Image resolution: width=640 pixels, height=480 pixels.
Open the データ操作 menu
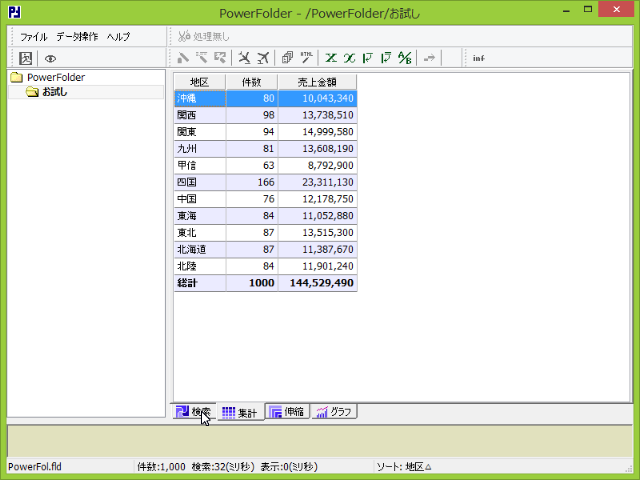(x=77, y=37)
